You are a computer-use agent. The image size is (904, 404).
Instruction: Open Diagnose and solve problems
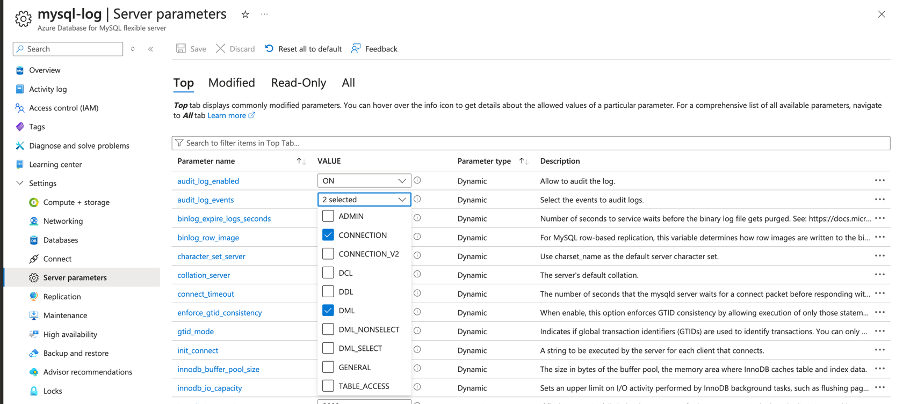(x=78, y=146)
